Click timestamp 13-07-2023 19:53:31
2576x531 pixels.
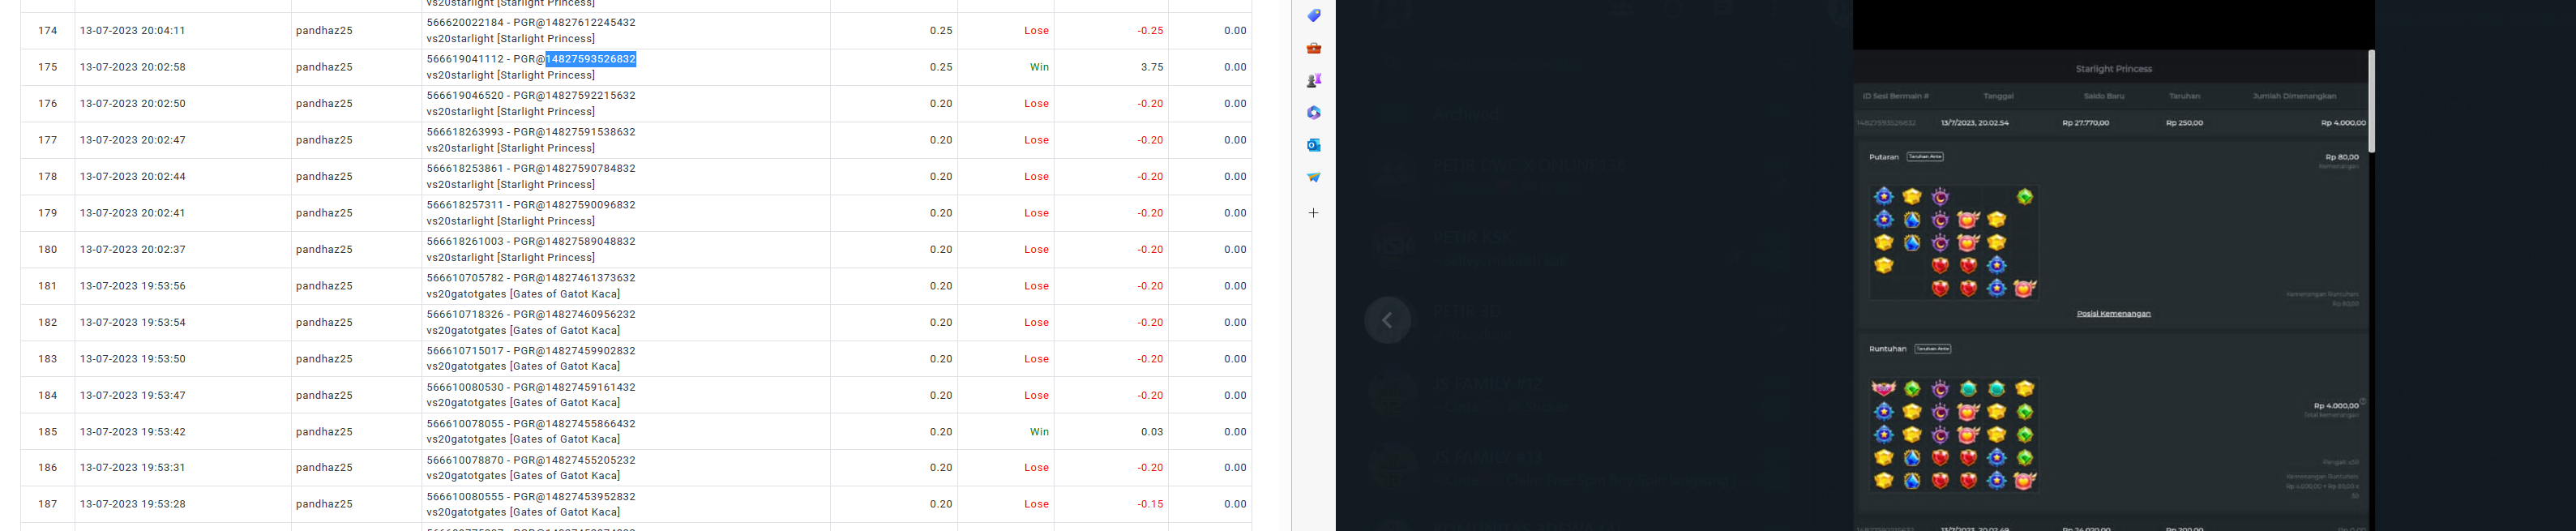[133, 468]
